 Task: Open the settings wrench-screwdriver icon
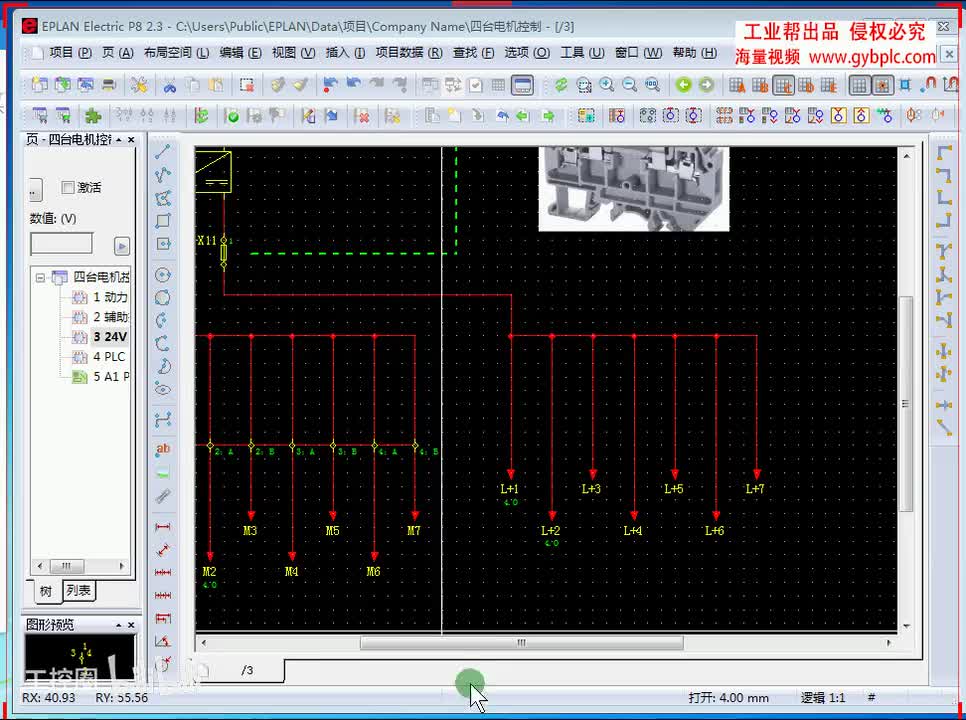coord(140,85)
